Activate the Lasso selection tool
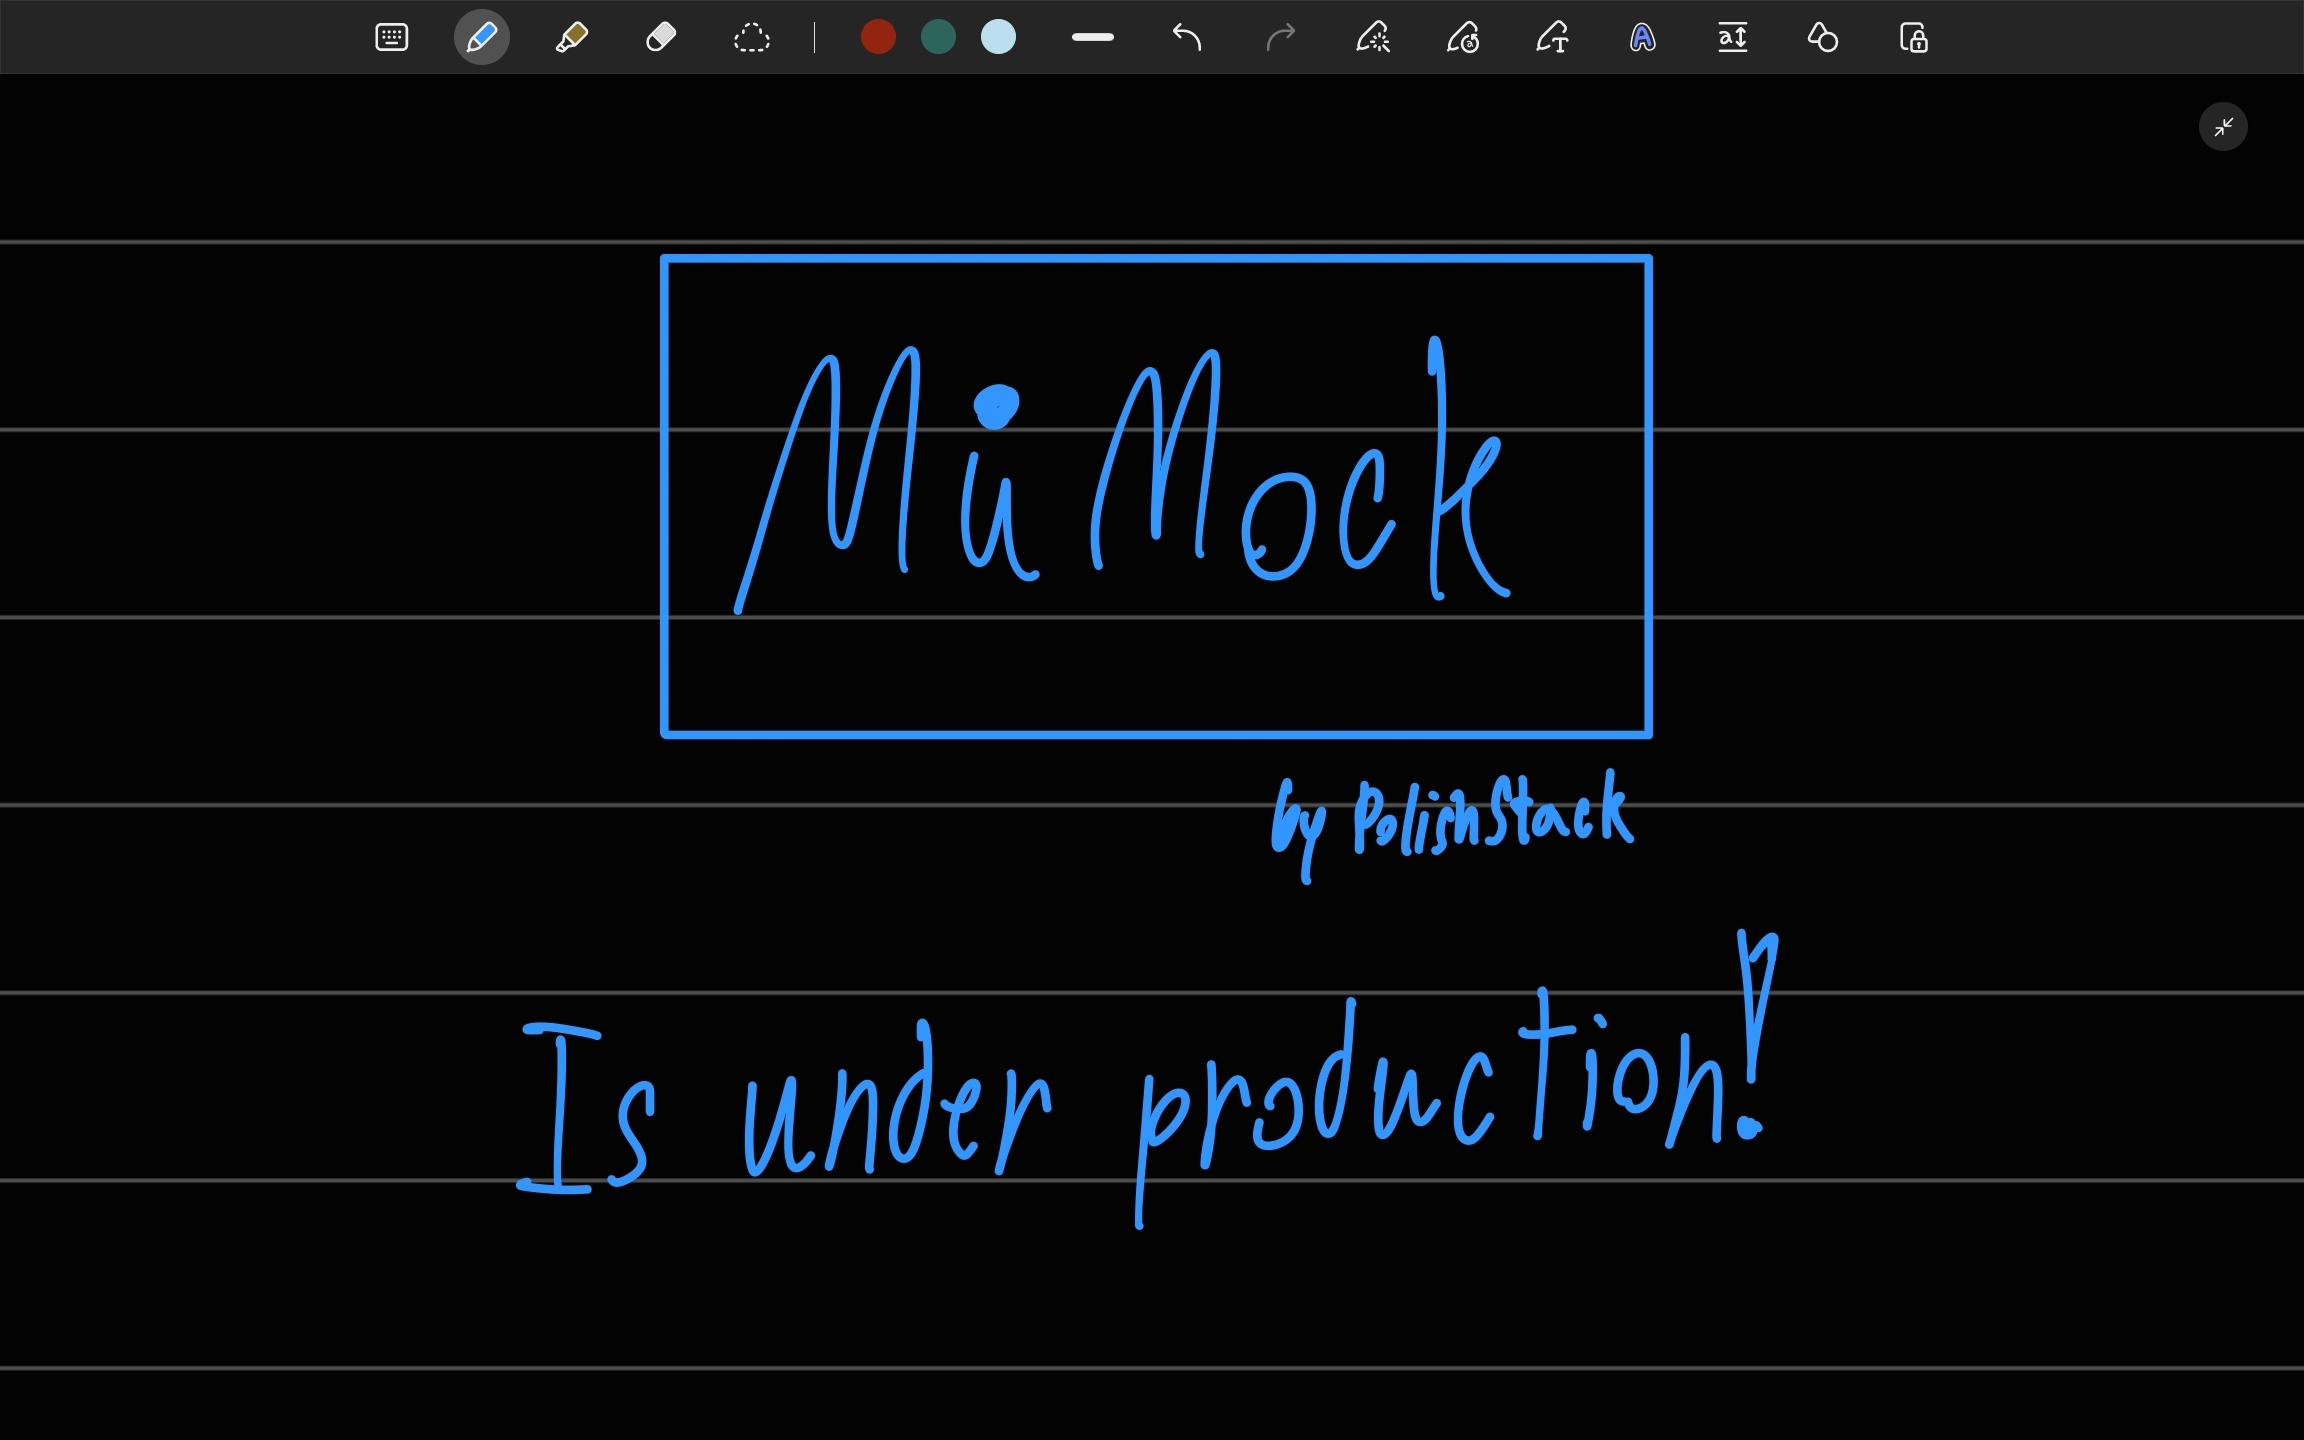Screen dimensions: 2304x1440 (x=751, y=37)
